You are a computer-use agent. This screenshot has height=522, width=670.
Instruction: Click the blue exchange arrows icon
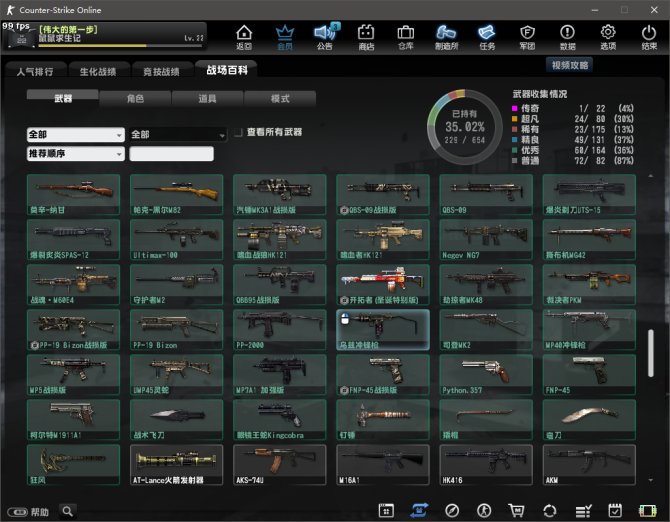[419, 510]
